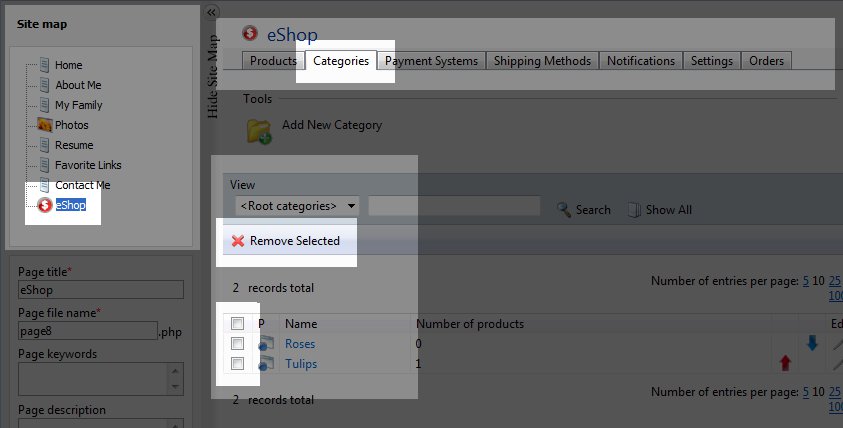843x428 pixels.
Task: Click the Add New Category folder icon
Action: point(259,131)
